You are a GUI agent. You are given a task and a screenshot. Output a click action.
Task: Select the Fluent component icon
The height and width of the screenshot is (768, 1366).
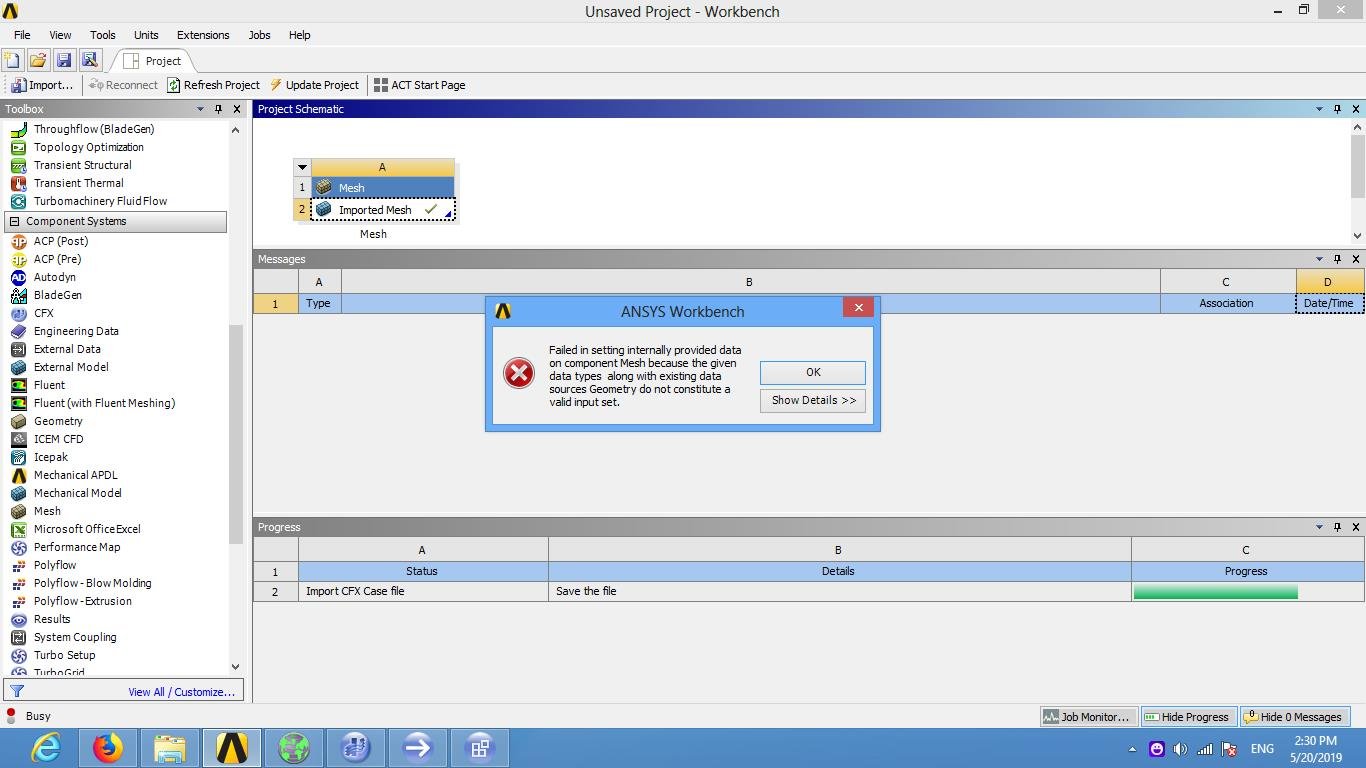(x=18, y=385)
